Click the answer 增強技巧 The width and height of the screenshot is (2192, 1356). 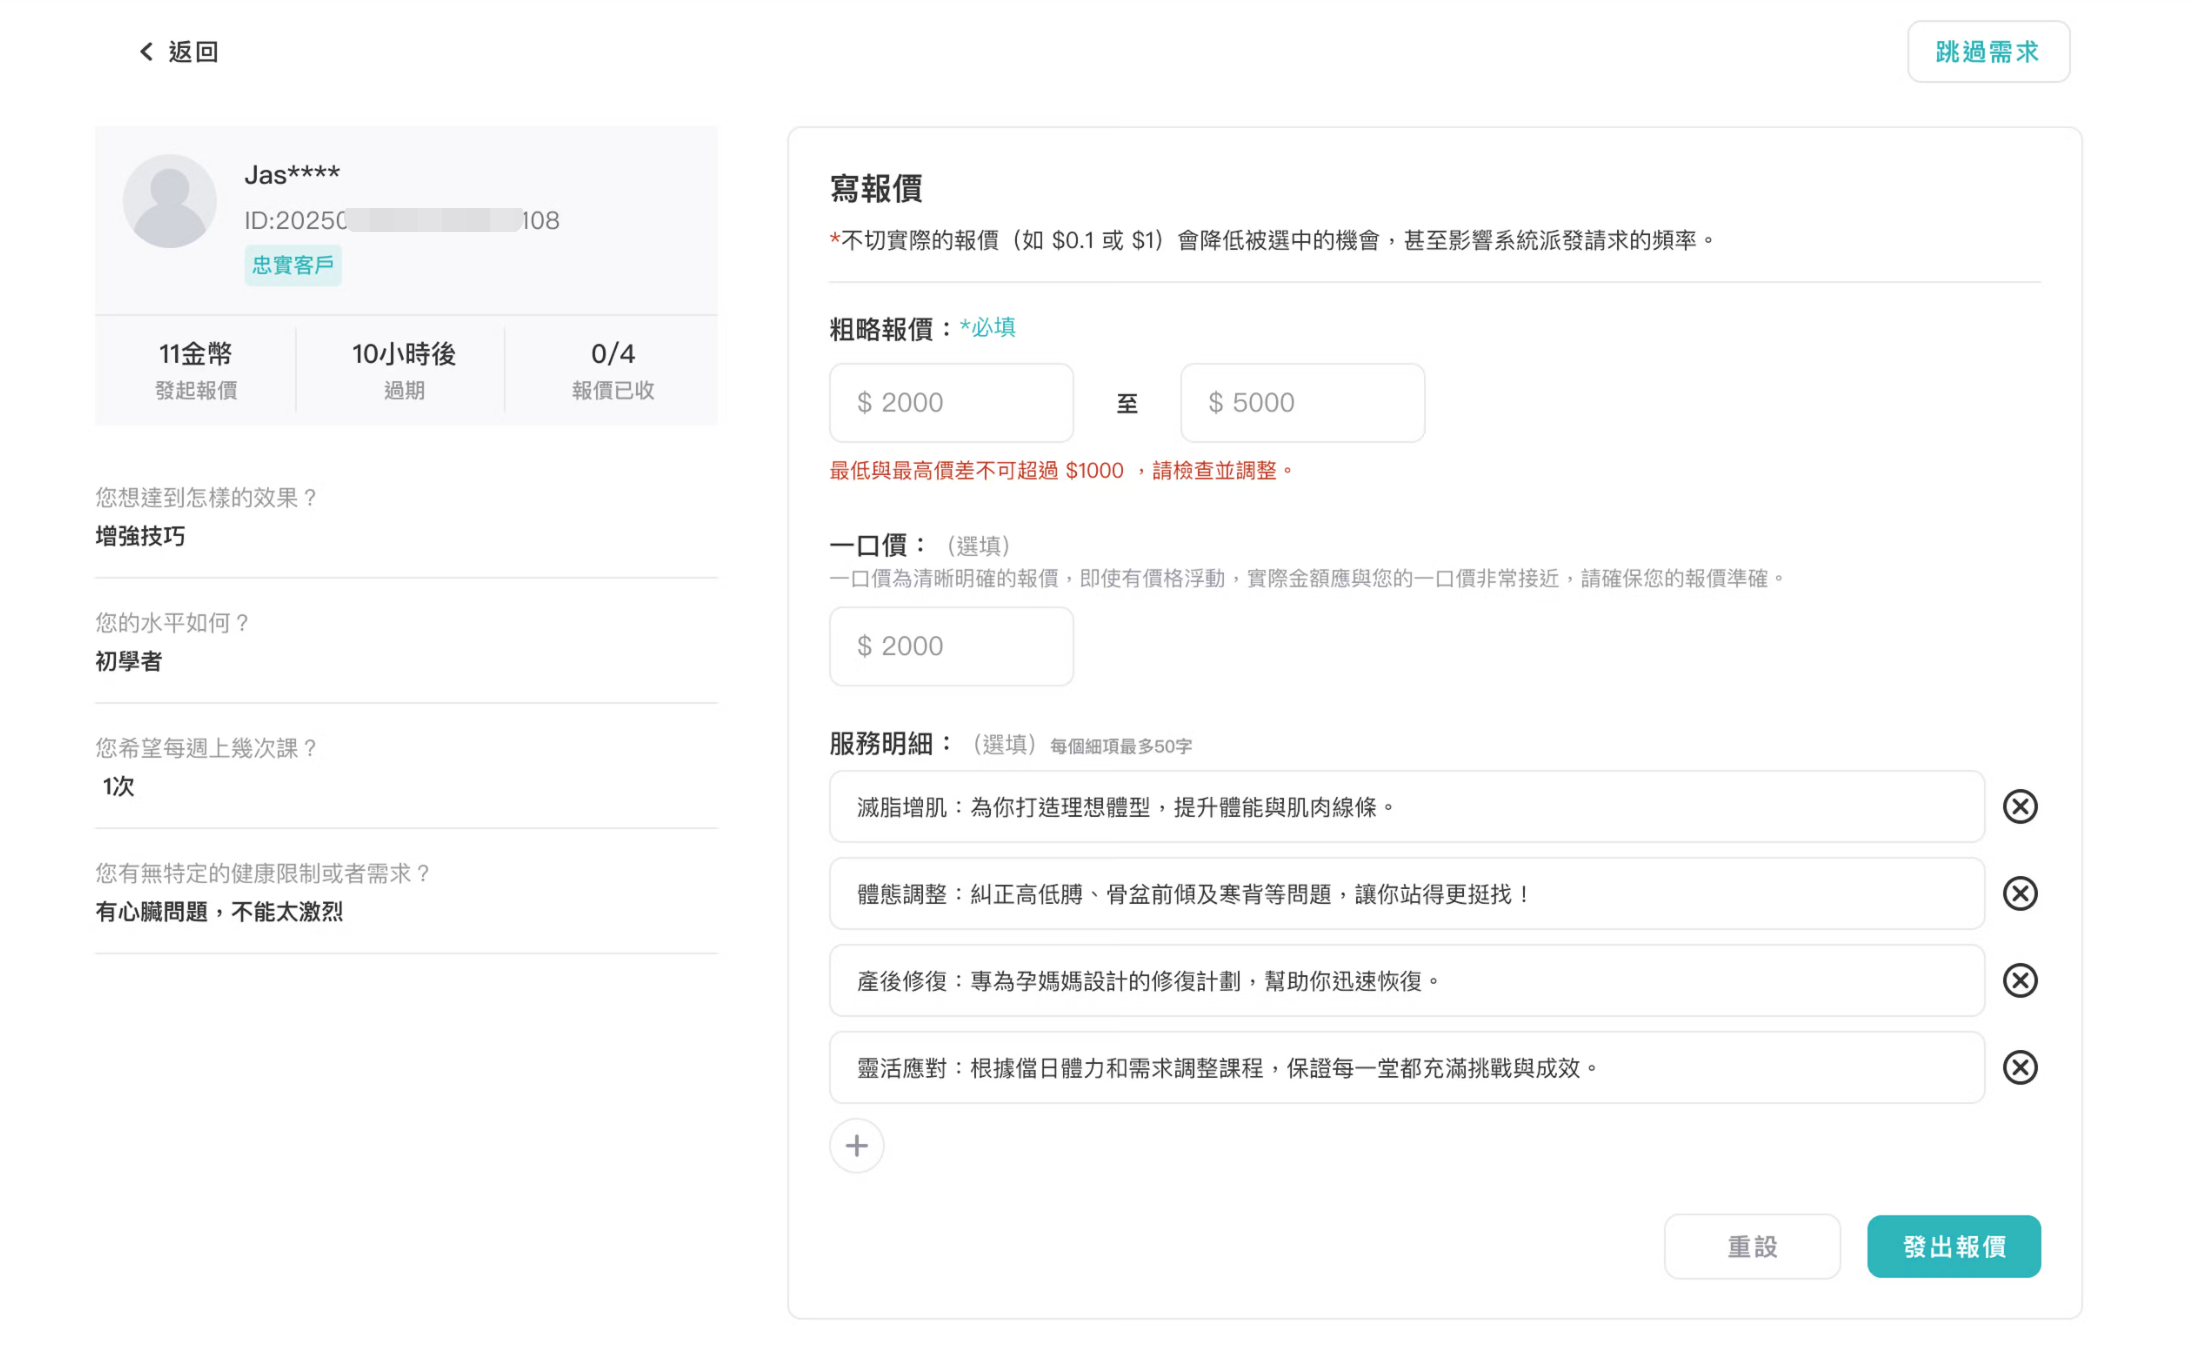tap(140, 536)
